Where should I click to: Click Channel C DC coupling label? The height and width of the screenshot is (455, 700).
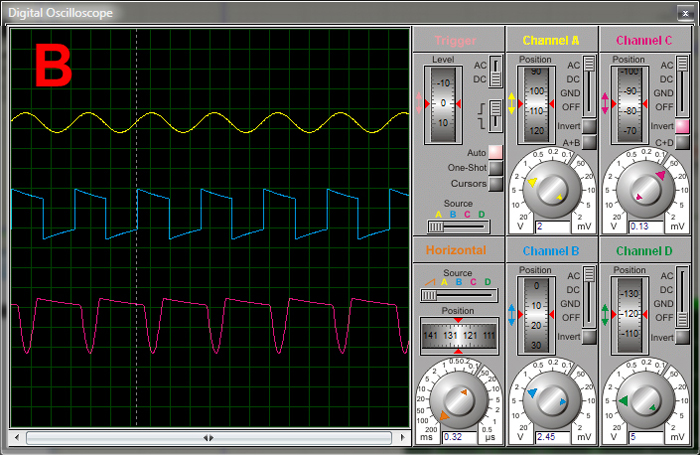[666, 79]
